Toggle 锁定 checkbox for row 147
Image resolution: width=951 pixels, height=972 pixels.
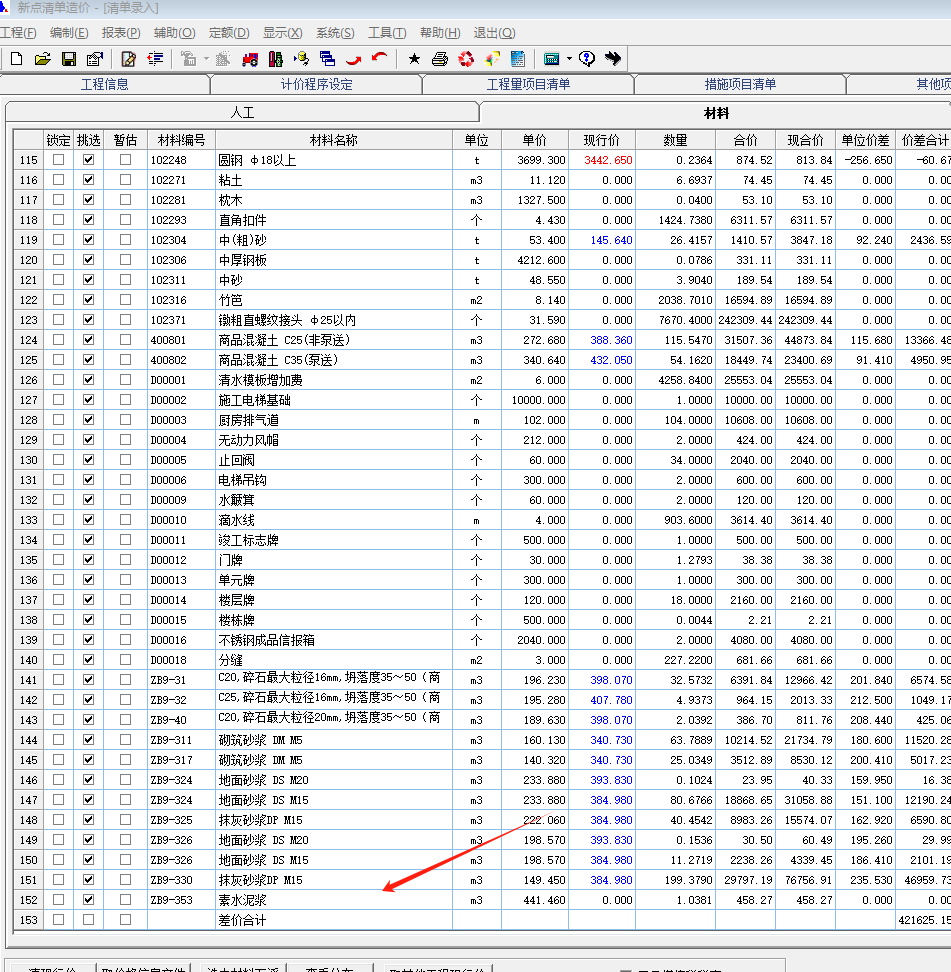click(x=58, y=799)
